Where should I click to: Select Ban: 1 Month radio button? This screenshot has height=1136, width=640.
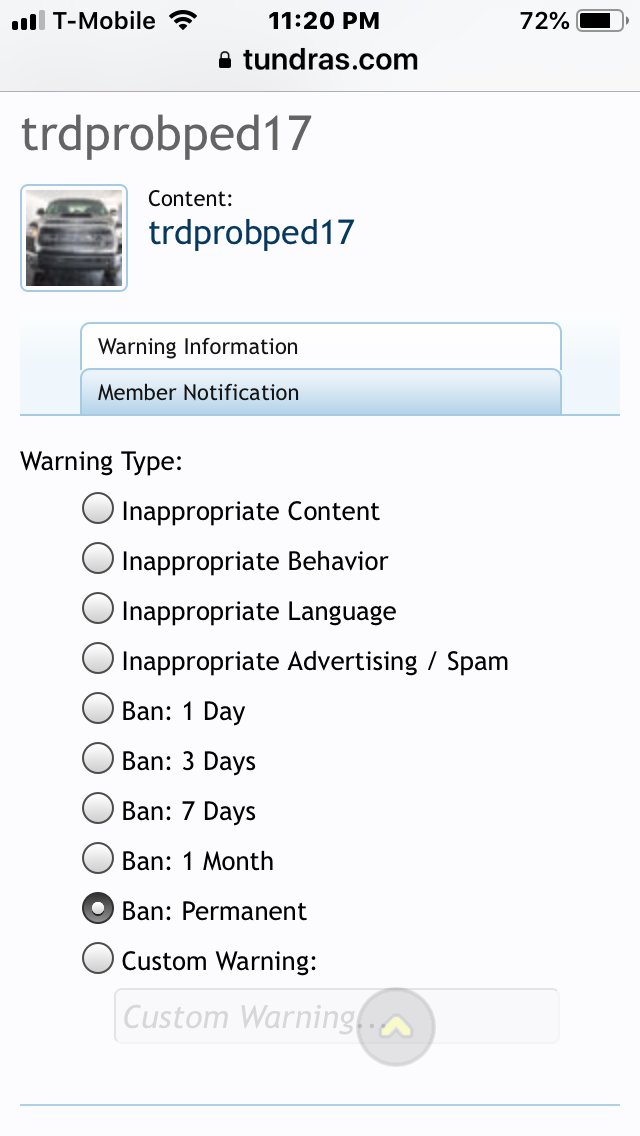[x=98, y=859]
